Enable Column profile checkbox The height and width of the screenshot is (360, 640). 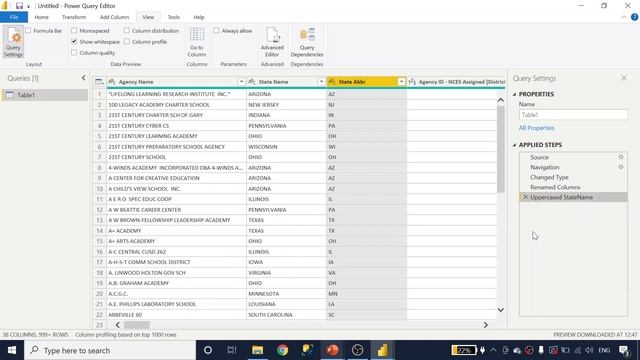point(127,42)
